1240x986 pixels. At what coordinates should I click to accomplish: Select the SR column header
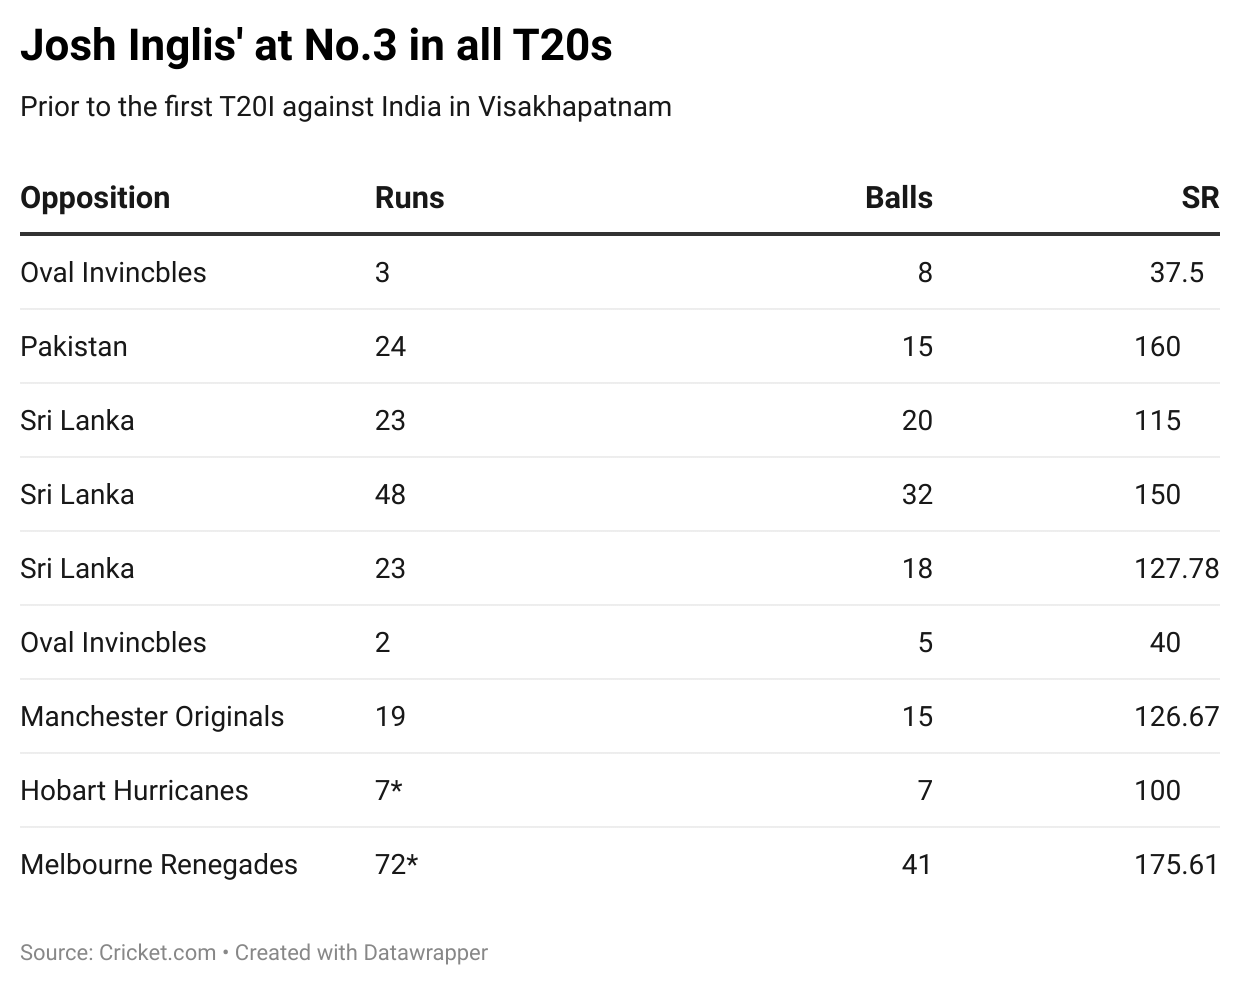click(1200, 198)
